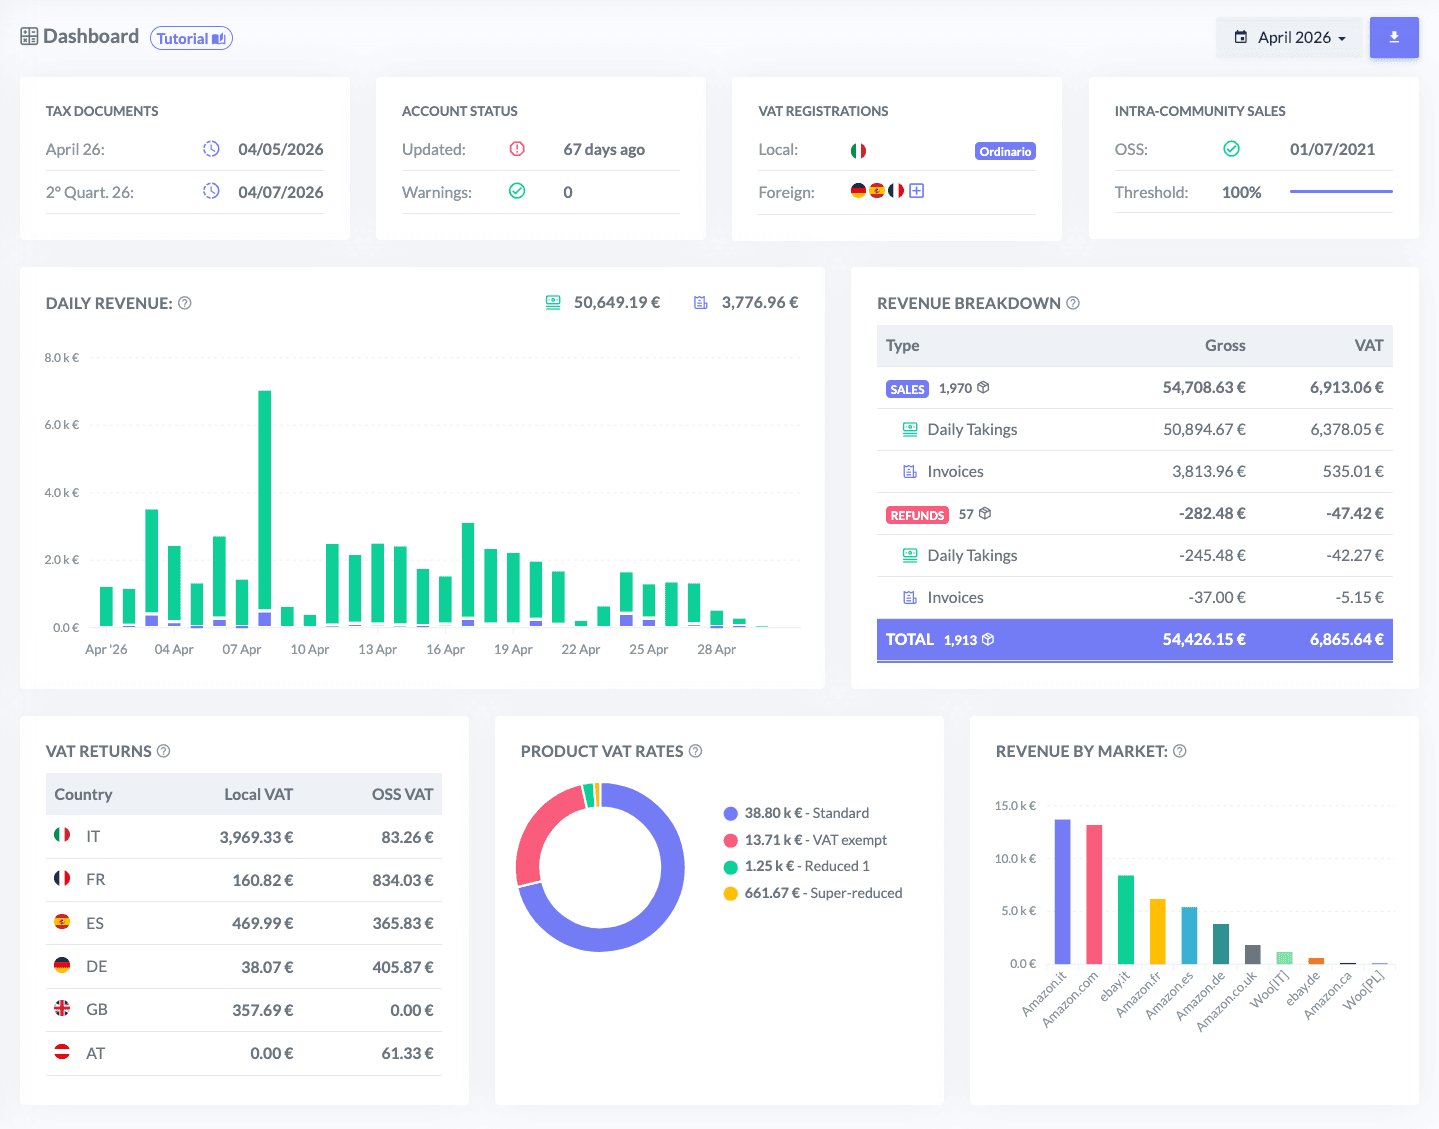Open VAT Returns help icon
This screenshot has height=1129, width=1439.
click(164, 751)
